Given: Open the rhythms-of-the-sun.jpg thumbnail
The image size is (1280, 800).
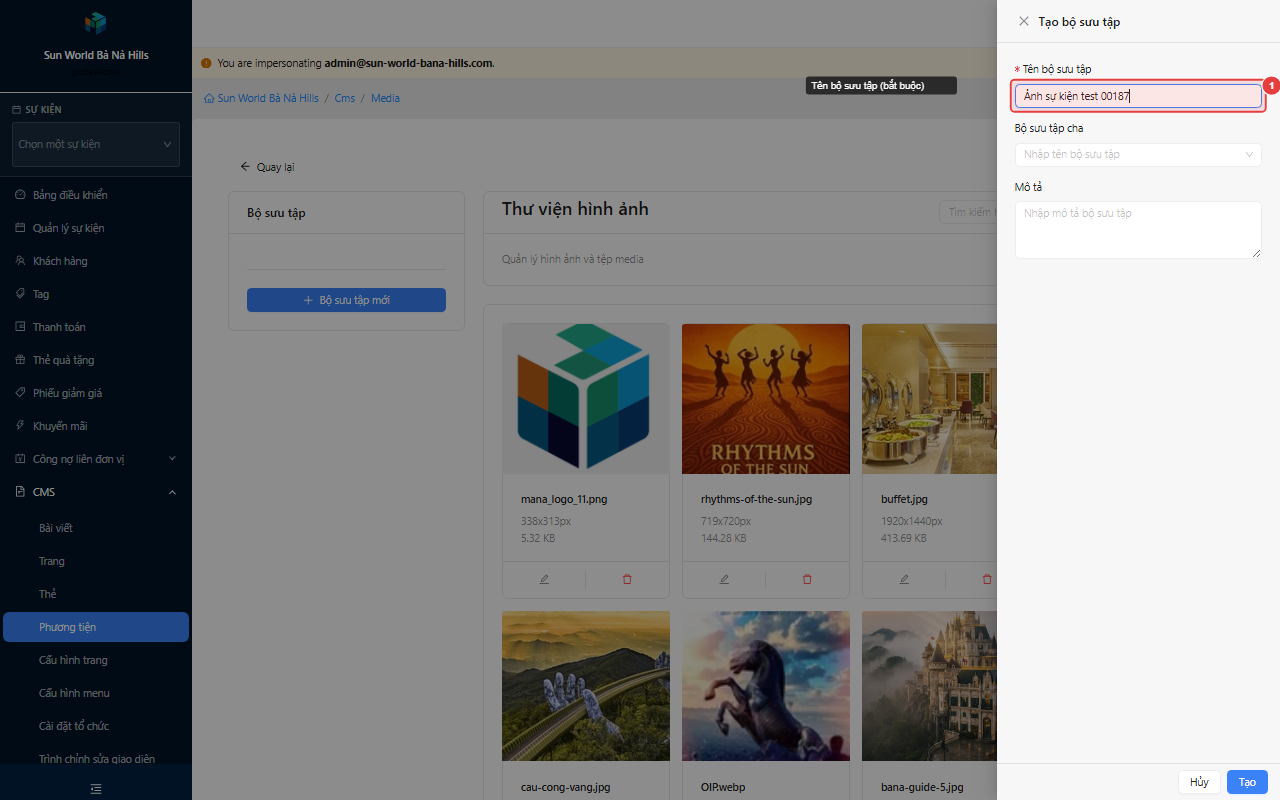Looking at the screenshot, I should coord(766,398).
